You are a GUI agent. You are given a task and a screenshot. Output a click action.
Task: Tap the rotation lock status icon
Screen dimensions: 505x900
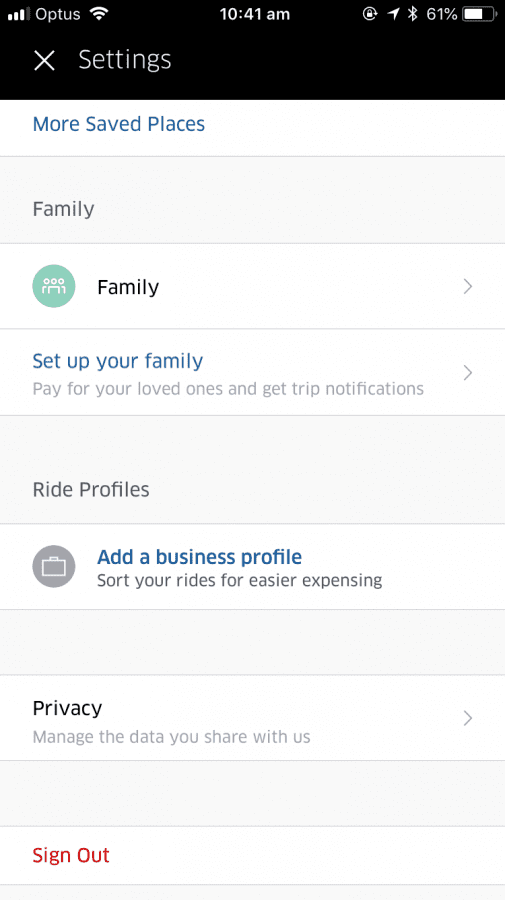[371, 14]
